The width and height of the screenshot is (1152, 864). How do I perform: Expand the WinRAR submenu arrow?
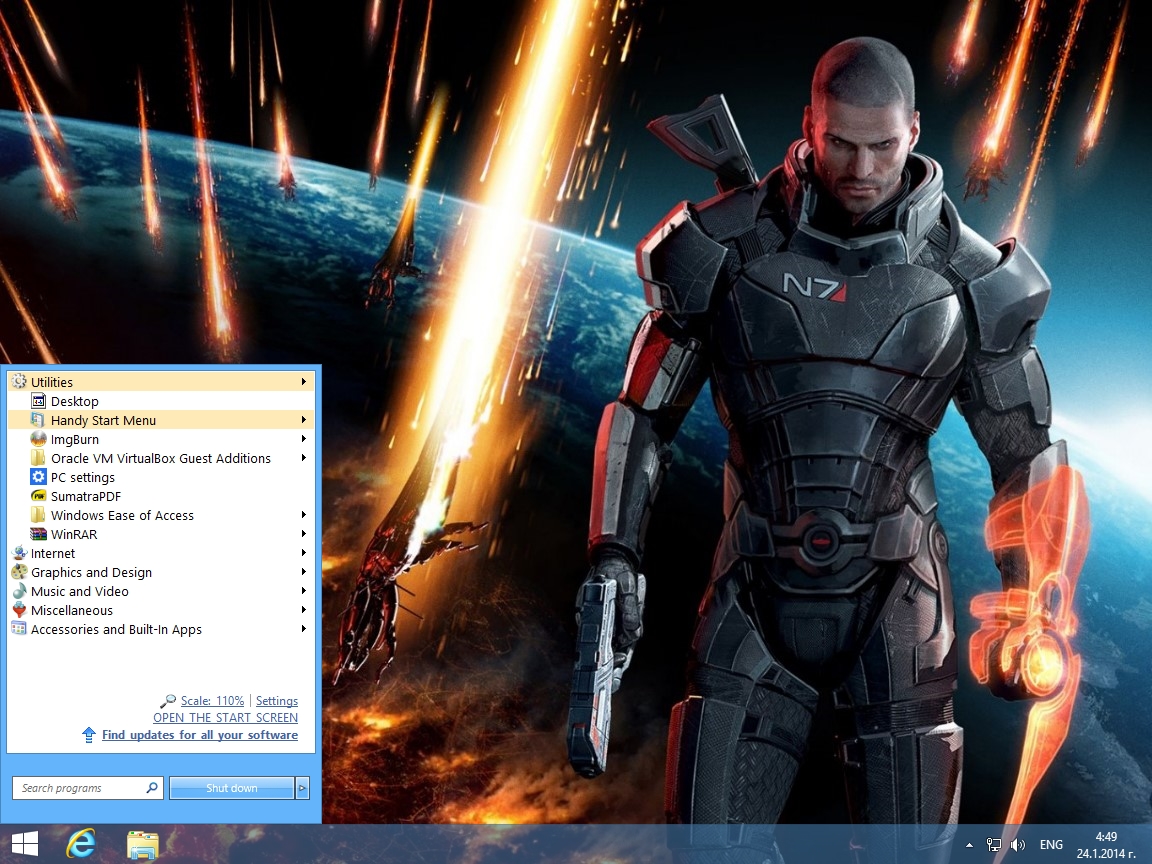303,534
